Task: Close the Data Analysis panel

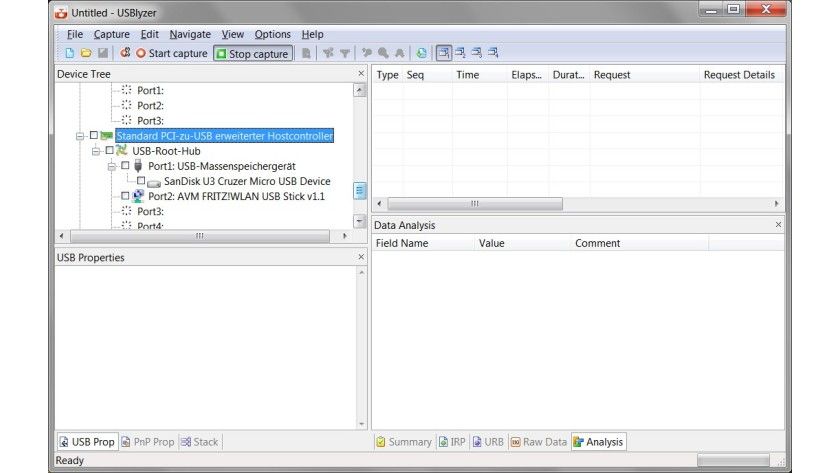Action: click(x=778, y=224)
